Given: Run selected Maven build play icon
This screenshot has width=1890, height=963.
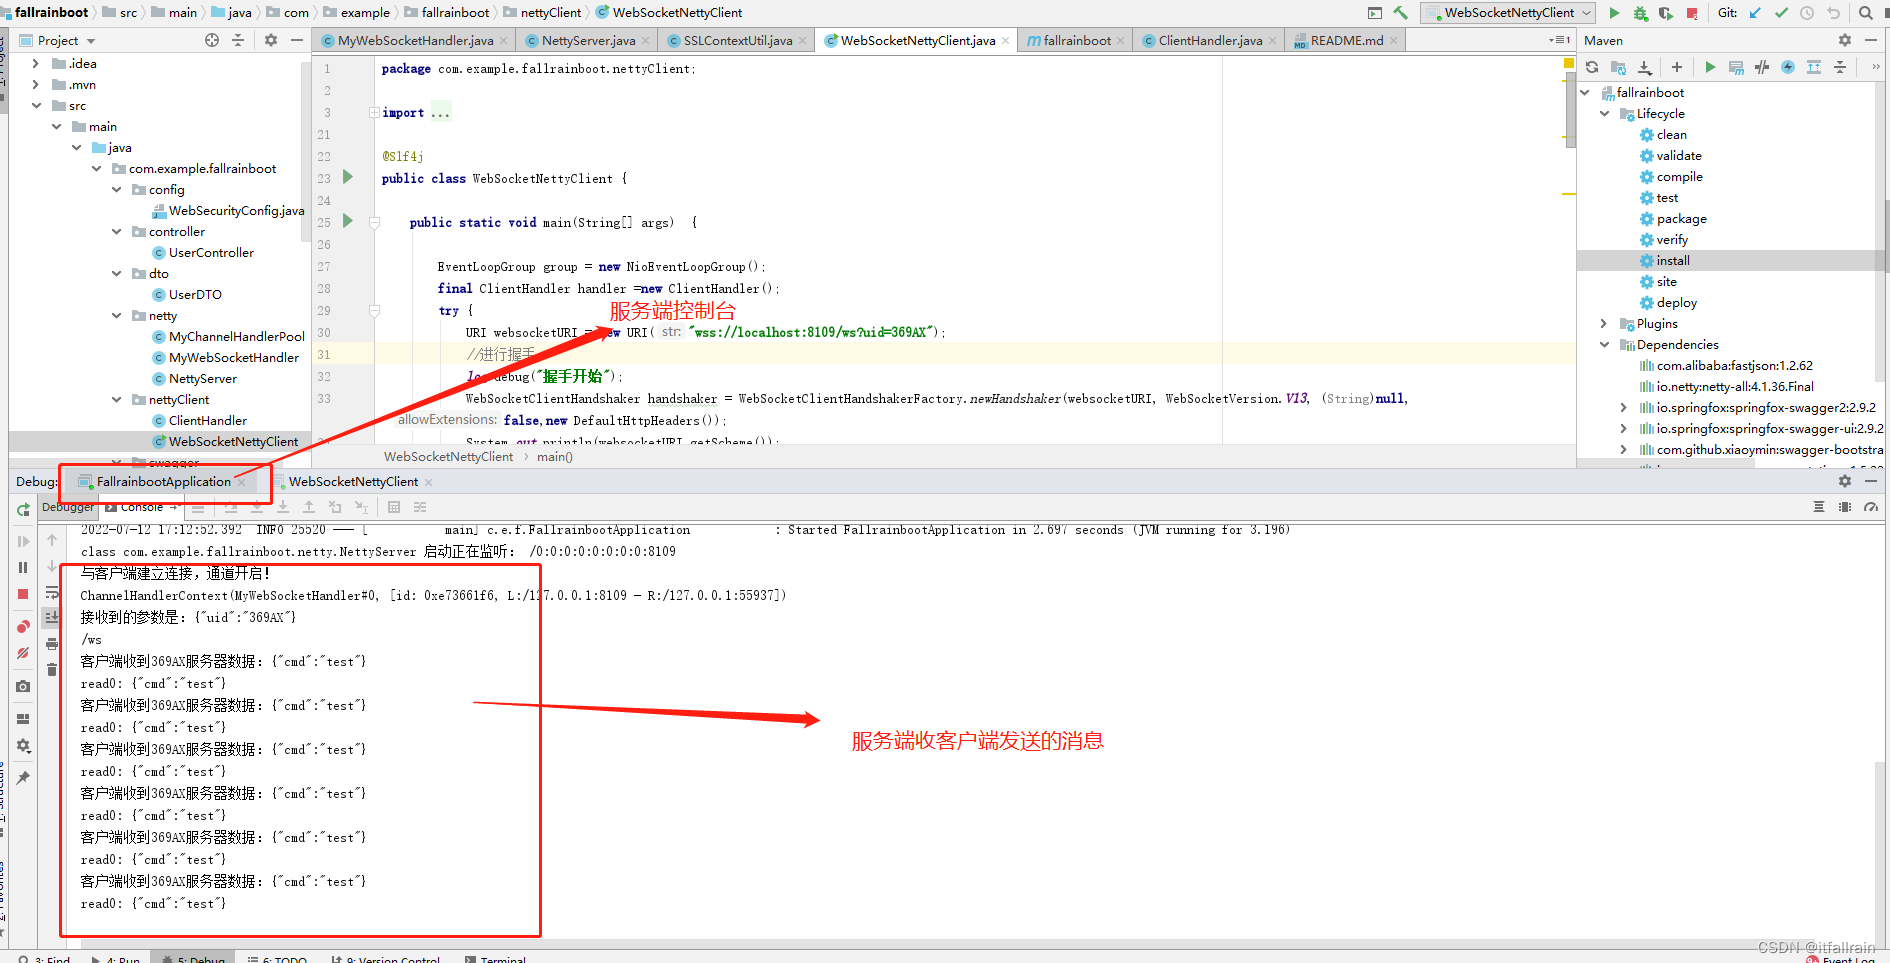Looking at the screenshot, I should 1710,67.
